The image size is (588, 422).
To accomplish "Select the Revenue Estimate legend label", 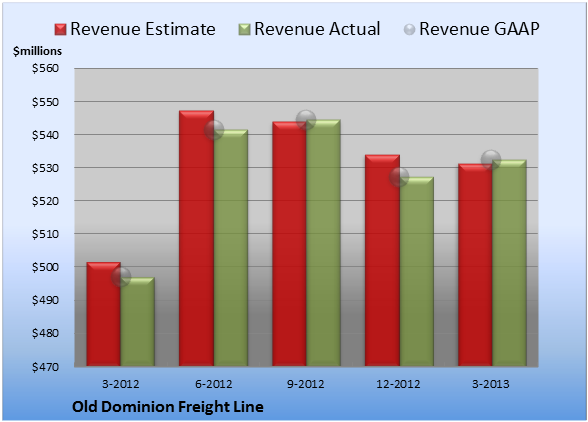I will [143, 29].
